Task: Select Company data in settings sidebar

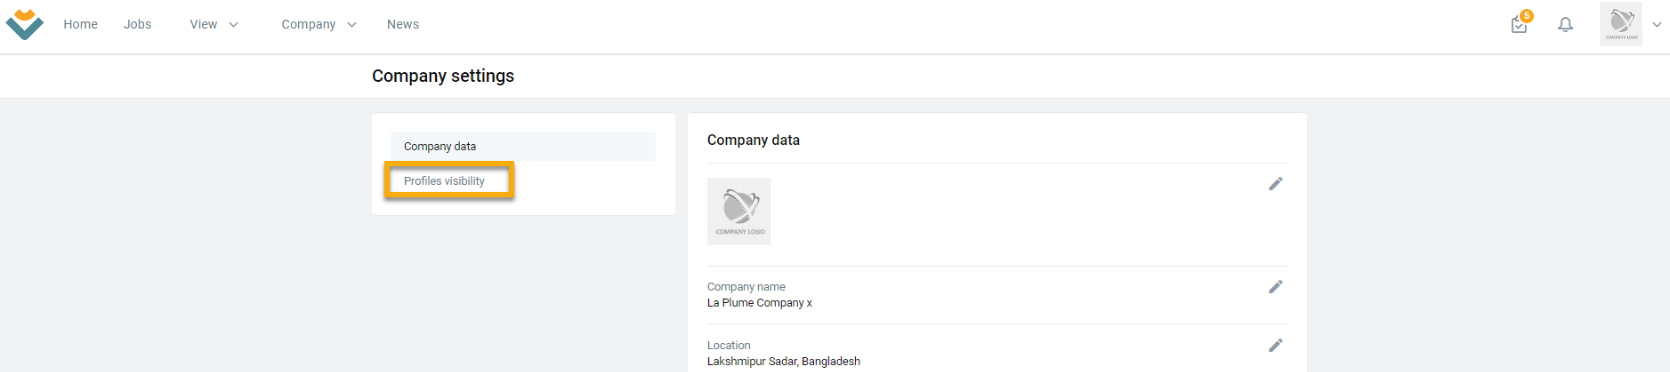Action: click(x=523, y=146)
